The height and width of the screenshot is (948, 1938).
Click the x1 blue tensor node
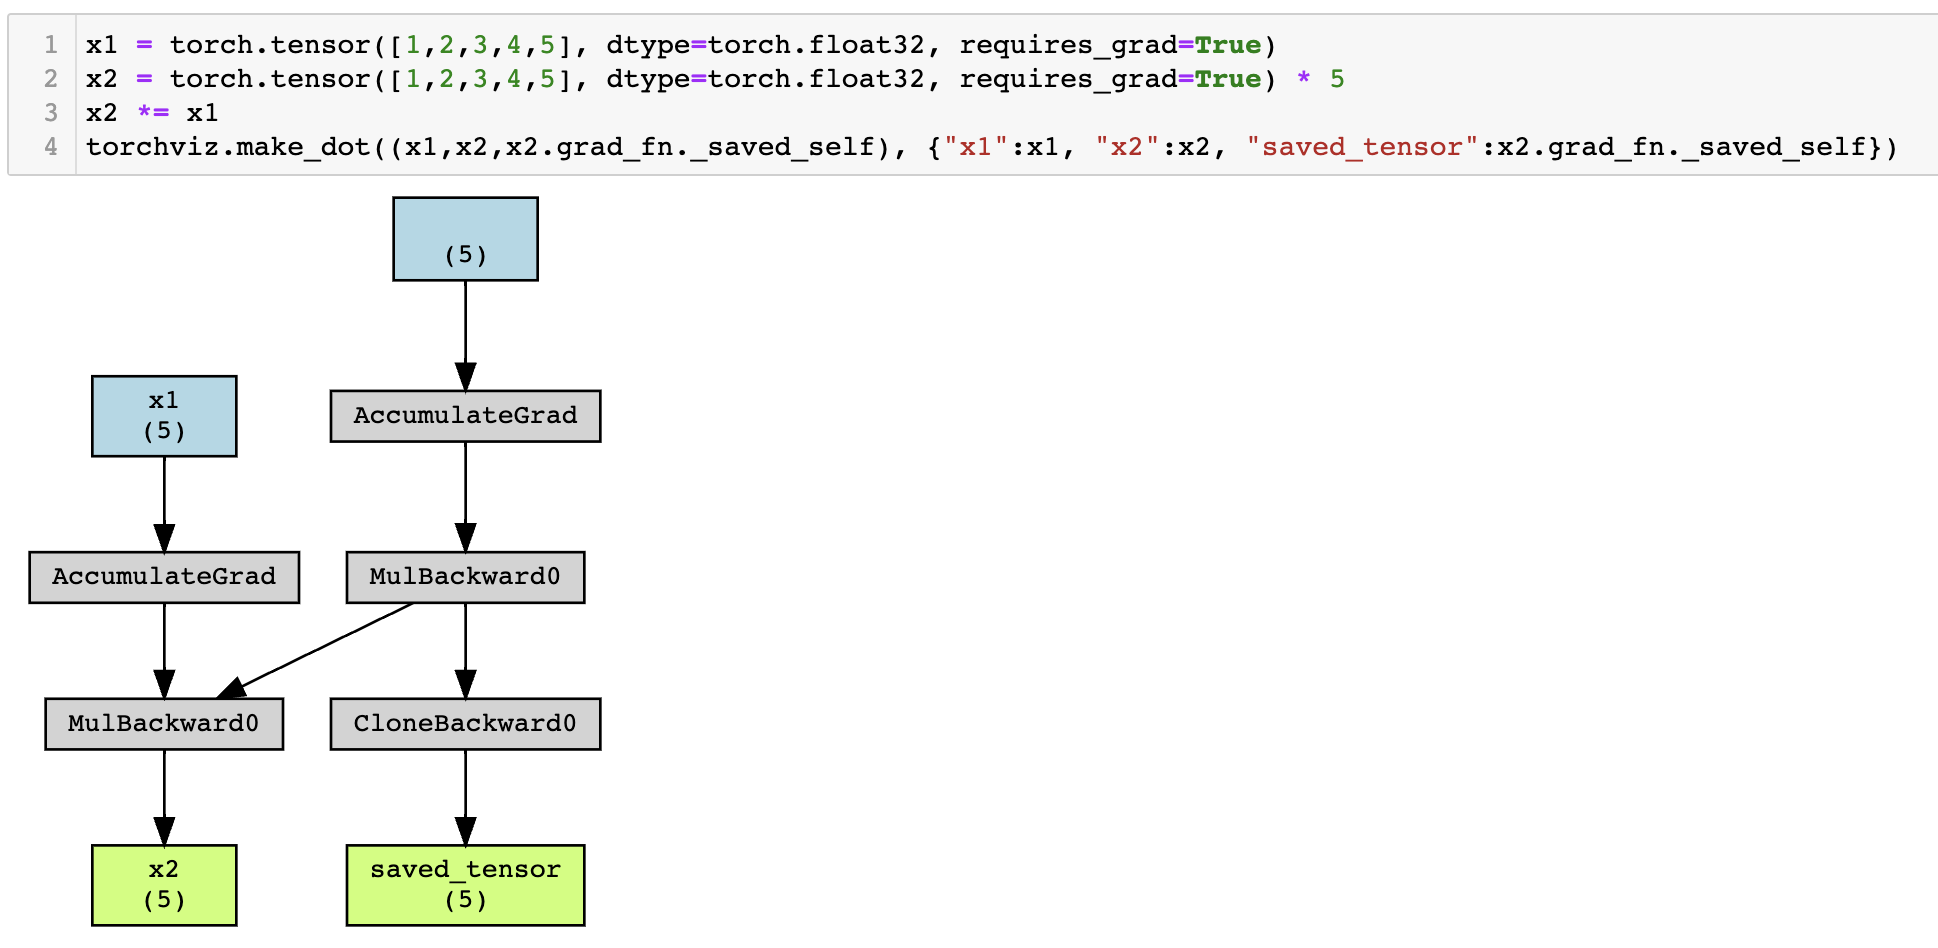[164, 416]
